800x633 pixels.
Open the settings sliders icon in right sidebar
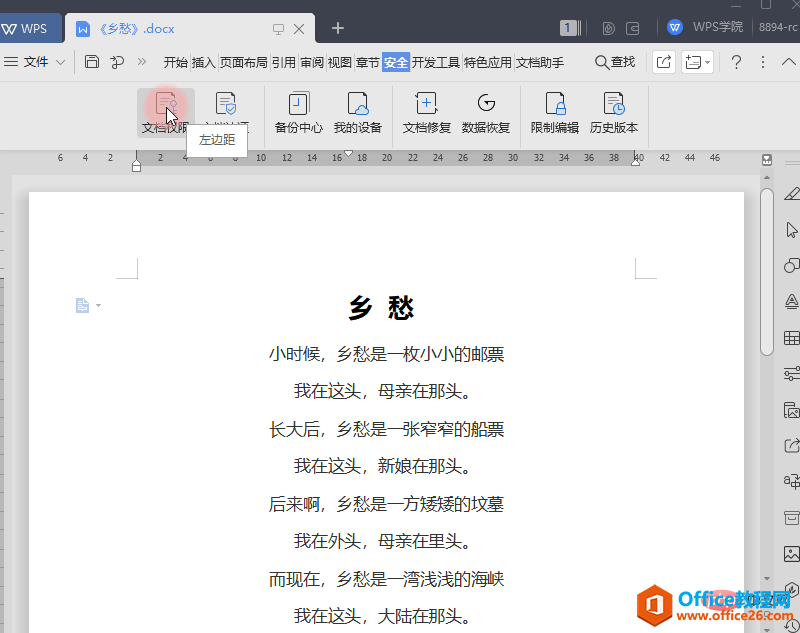pyautogui.click(x=791, y=373)
